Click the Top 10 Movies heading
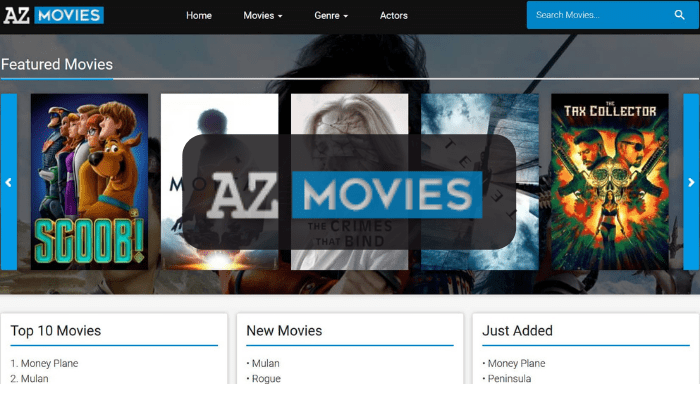The width and height of the screenshot is (700, 400). click(56, 331)
